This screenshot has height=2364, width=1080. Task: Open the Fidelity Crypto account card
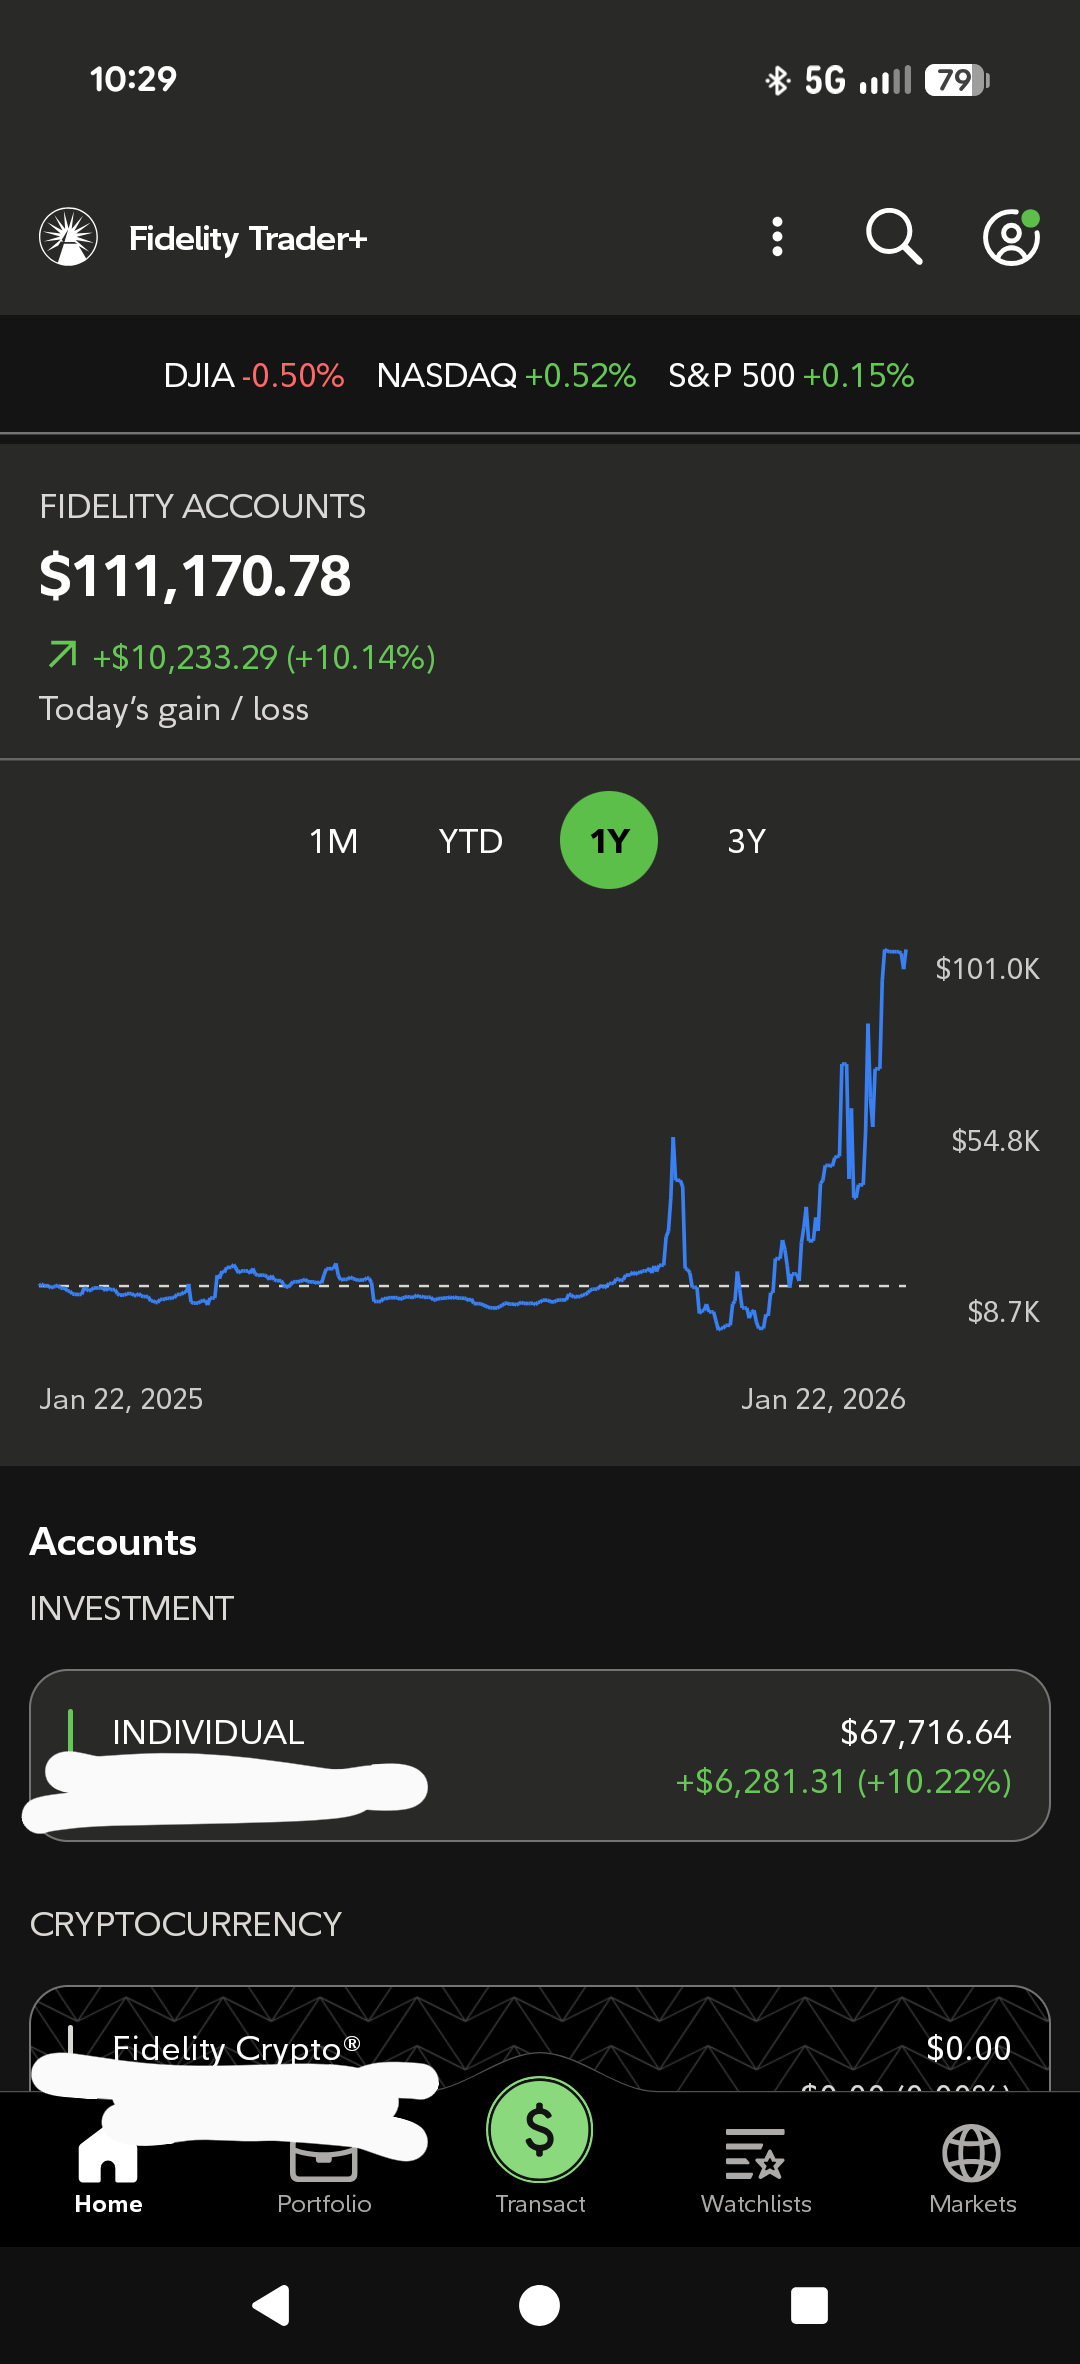tap(540, 2038)
